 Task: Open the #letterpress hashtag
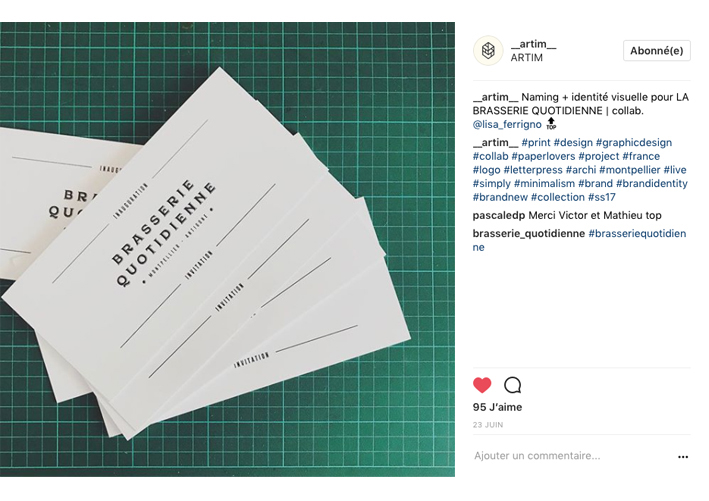533,170
